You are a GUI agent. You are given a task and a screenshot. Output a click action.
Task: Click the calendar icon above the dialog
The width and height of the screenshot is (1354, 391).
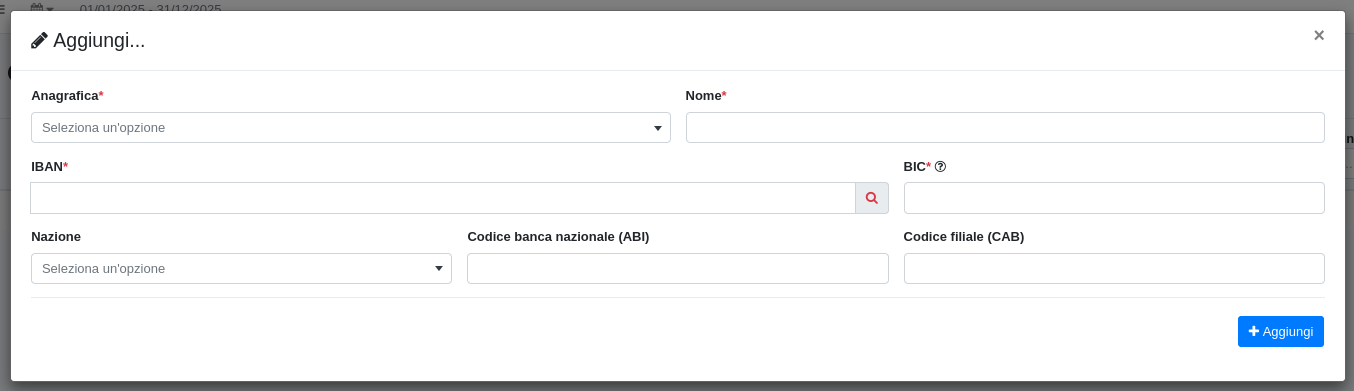[37, 6]
